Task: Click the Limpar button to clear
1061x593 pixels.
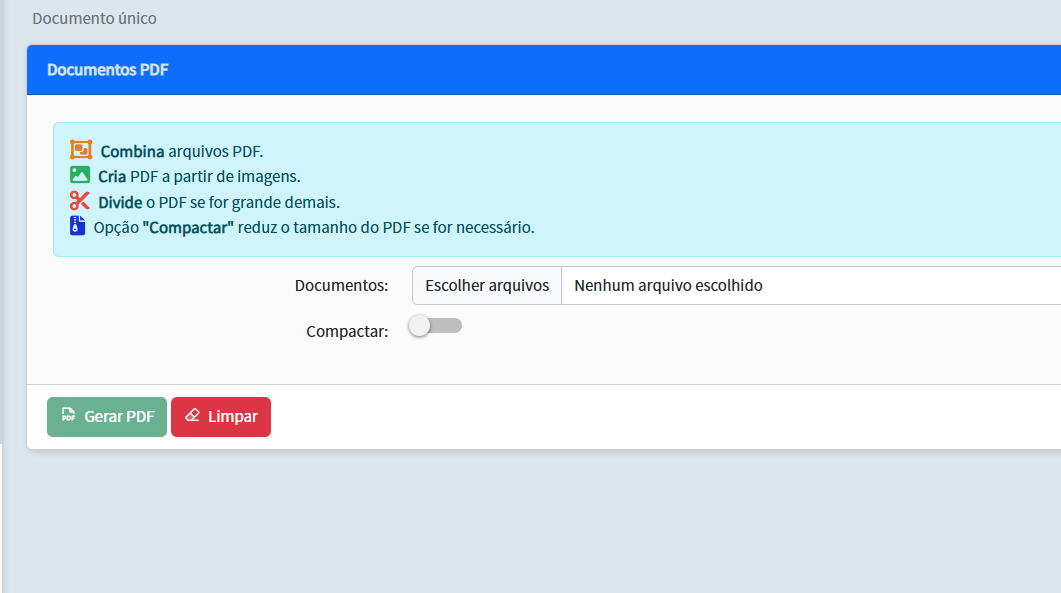Action: coord(220,416)
